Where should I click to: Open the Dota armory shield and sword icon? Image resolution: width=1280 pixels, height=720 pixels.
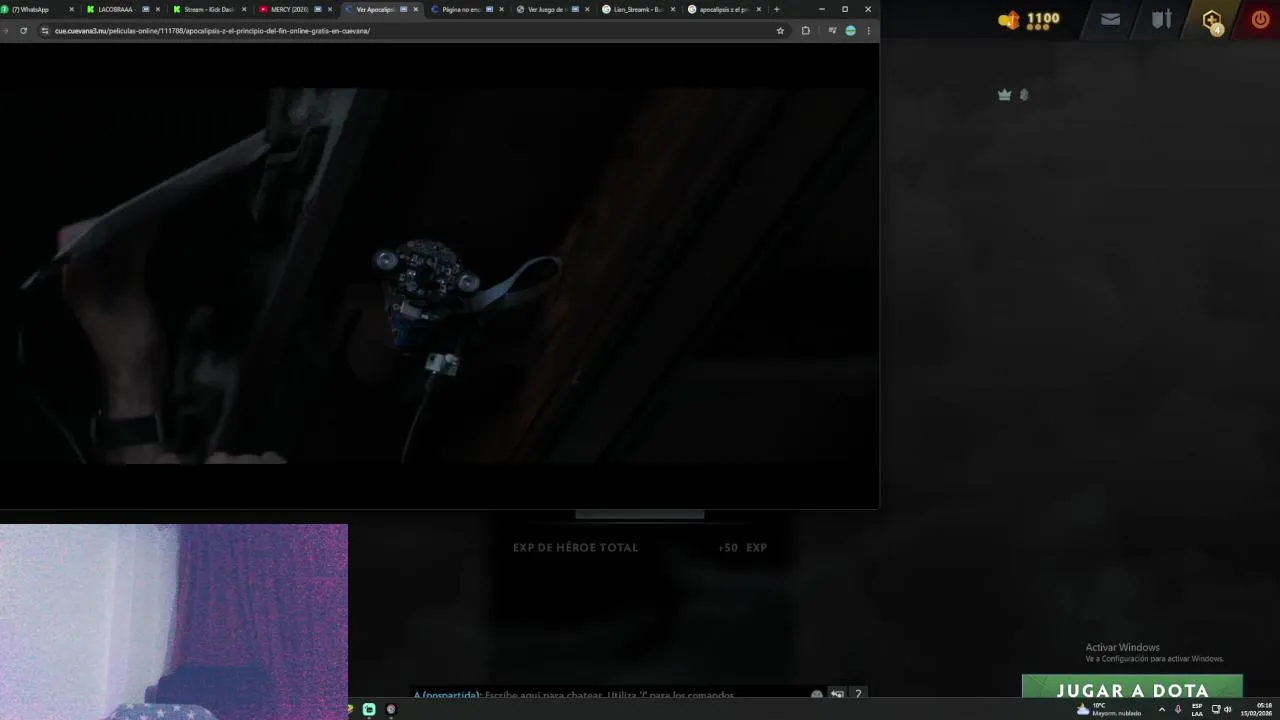click(x=1161, y=19)
